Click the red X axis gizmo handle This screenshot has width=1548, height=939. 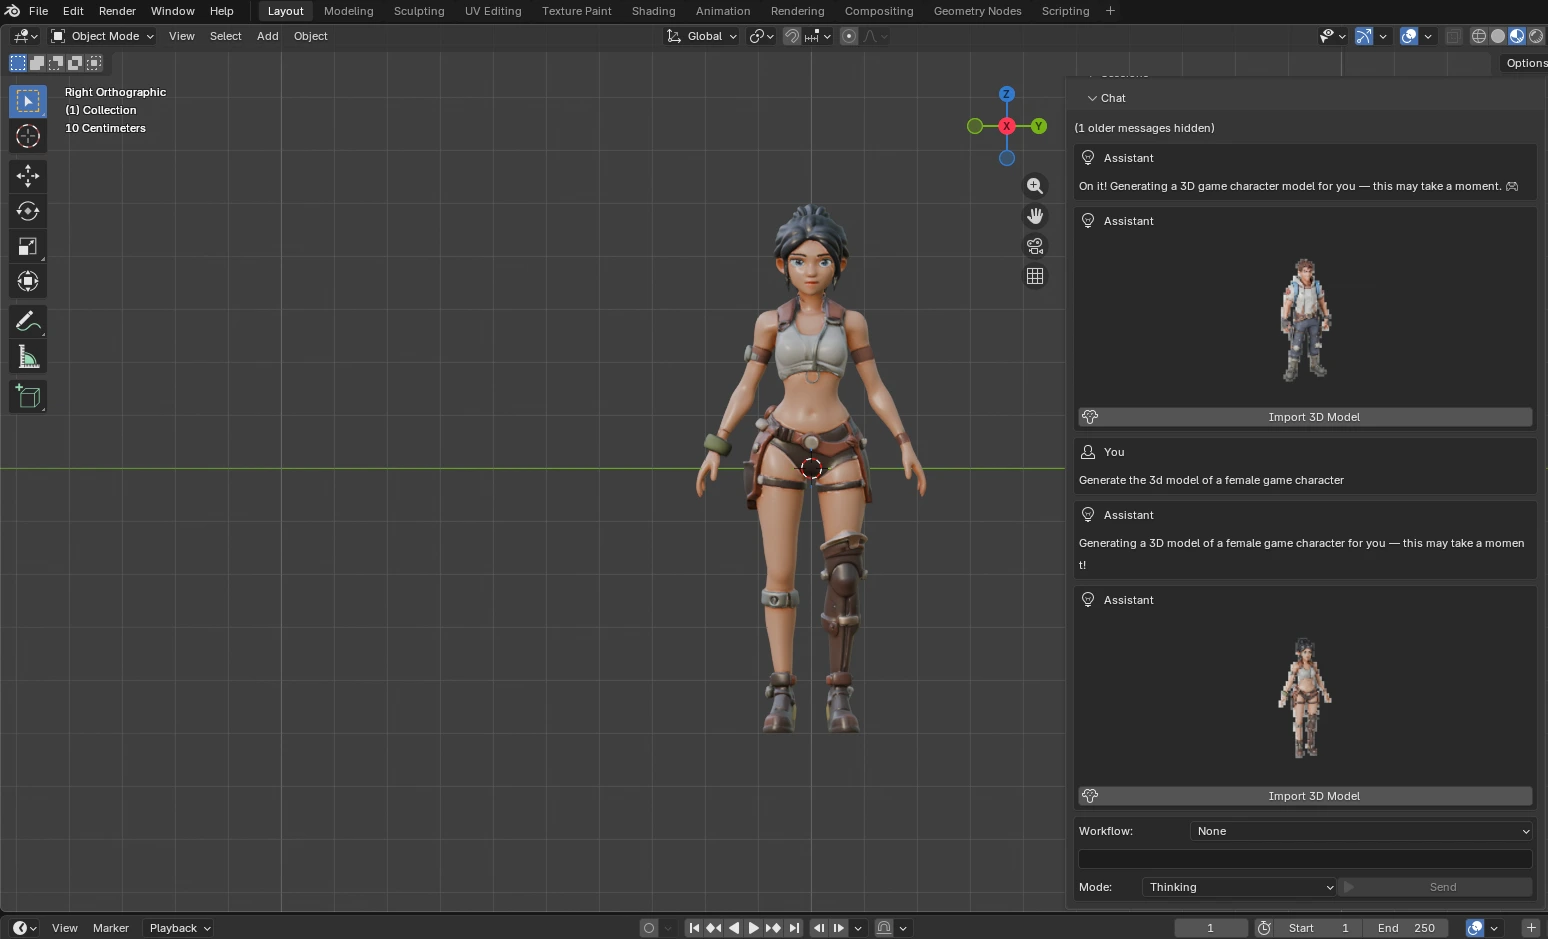click(x=1007, y=126)
